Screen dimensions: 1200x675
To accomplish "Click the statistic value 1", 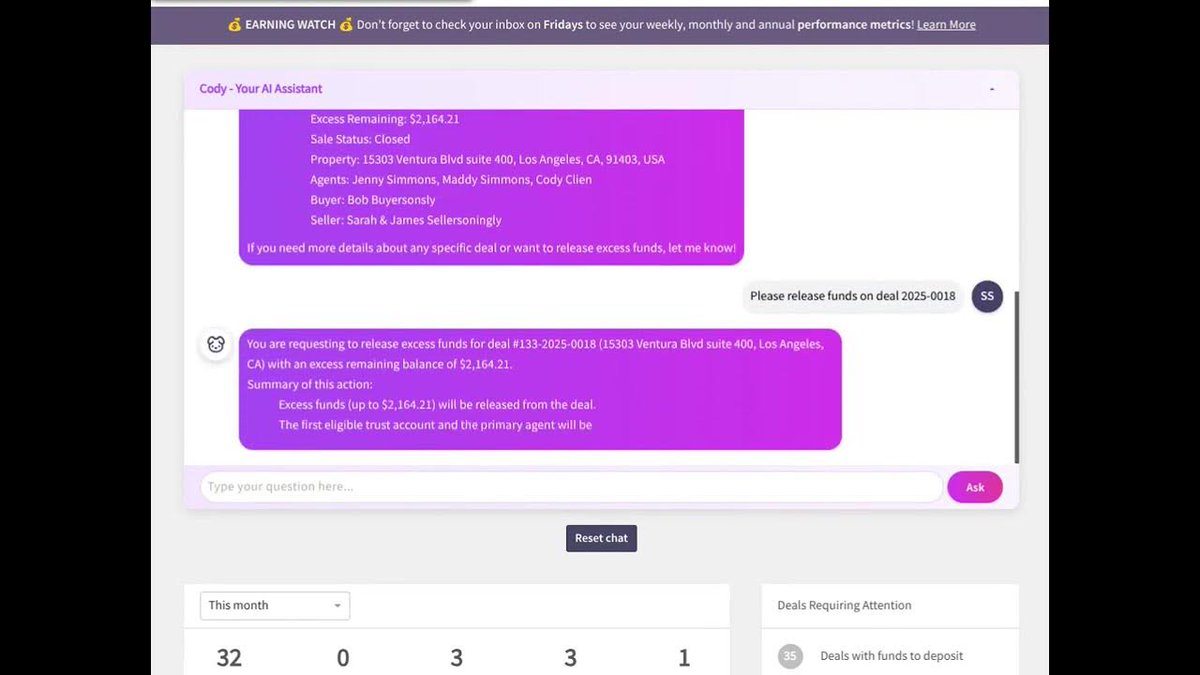I will click(x=684, y=658).
